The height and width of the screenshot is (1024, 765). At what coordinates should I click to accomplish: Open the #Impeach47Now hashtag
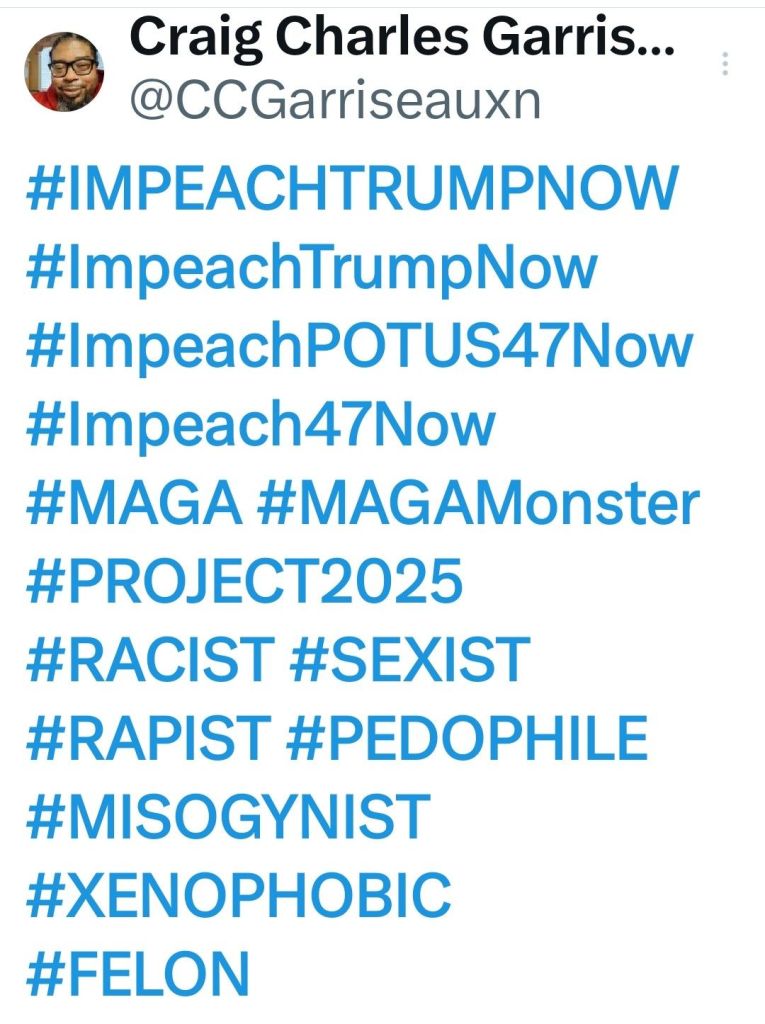pyautogui.click(x=260, y=424)
